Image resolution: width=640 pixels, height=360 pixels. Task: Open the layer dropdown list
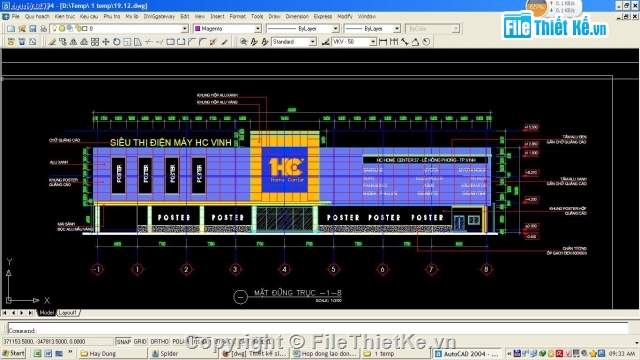coord(185,29)
